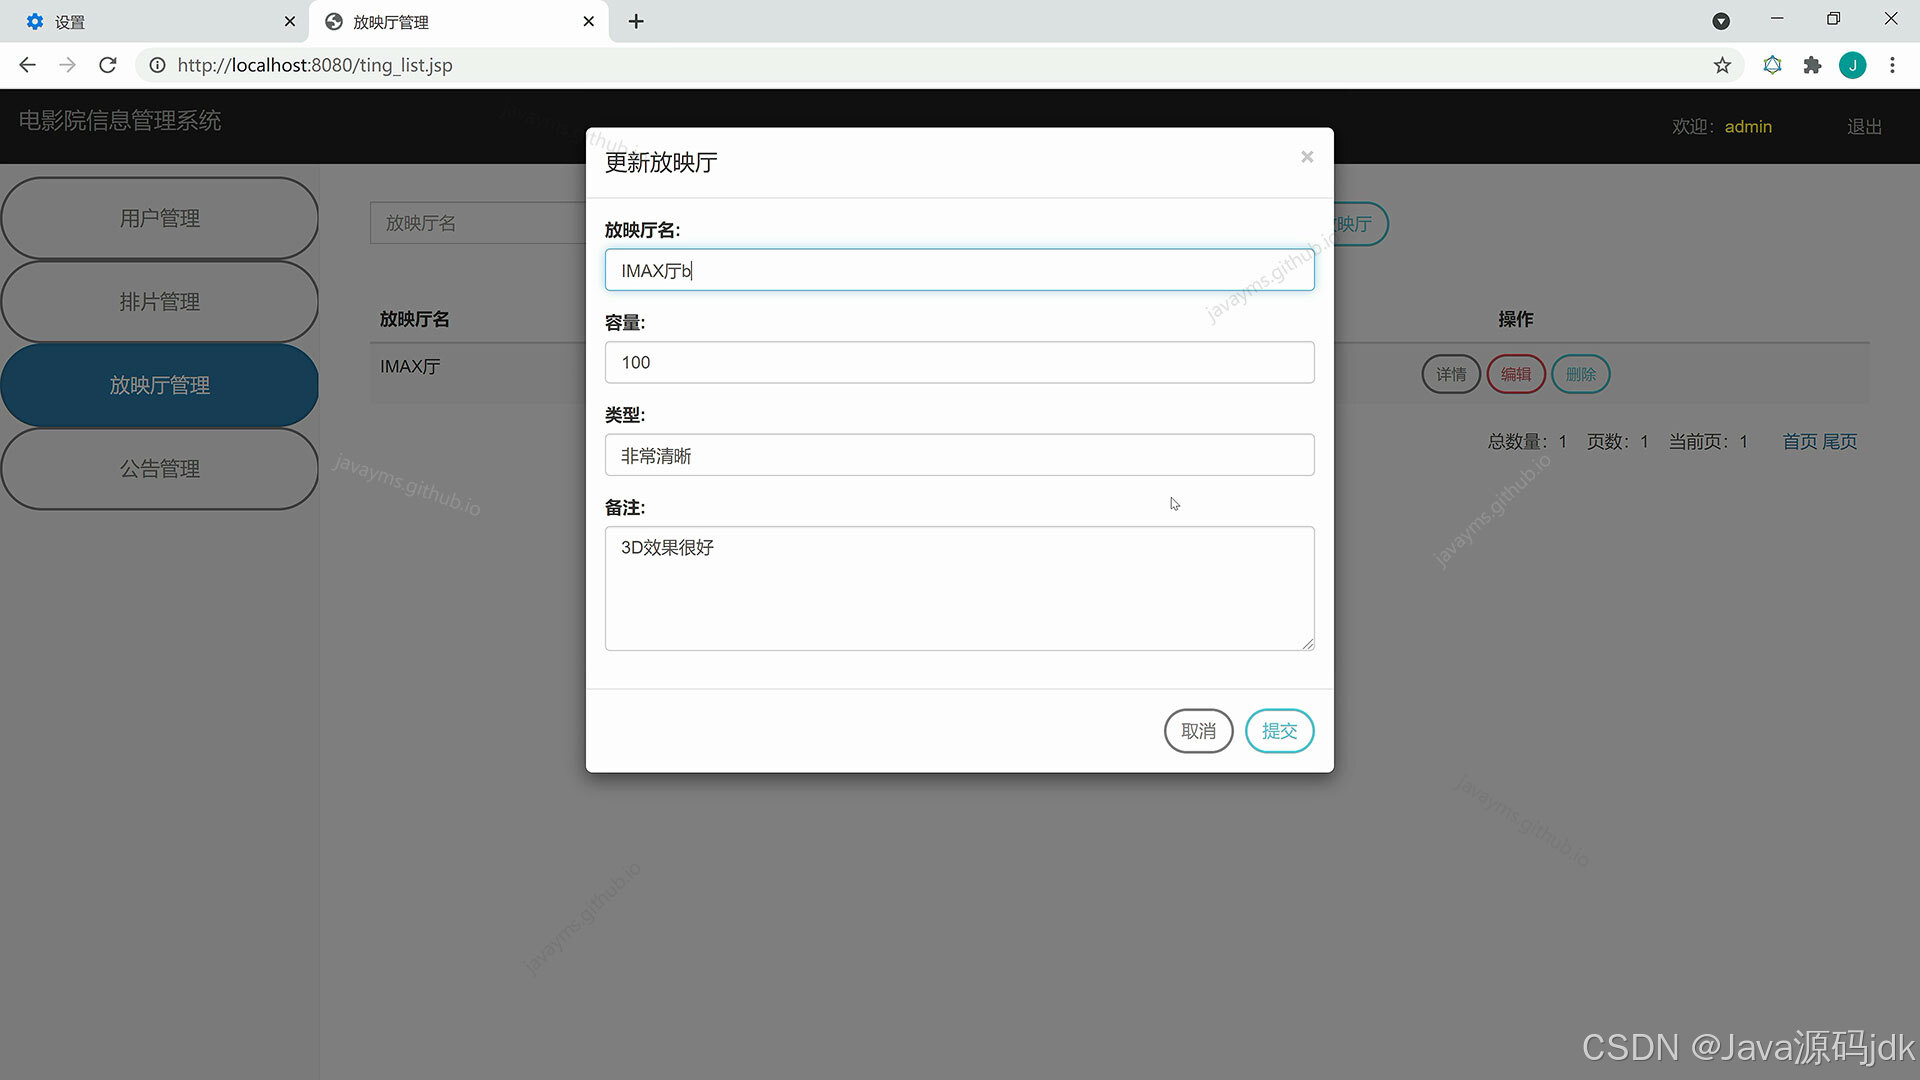Reload the page with refresh icon
This screenshot has width=1920, height=1080.
tap(108, 65)
